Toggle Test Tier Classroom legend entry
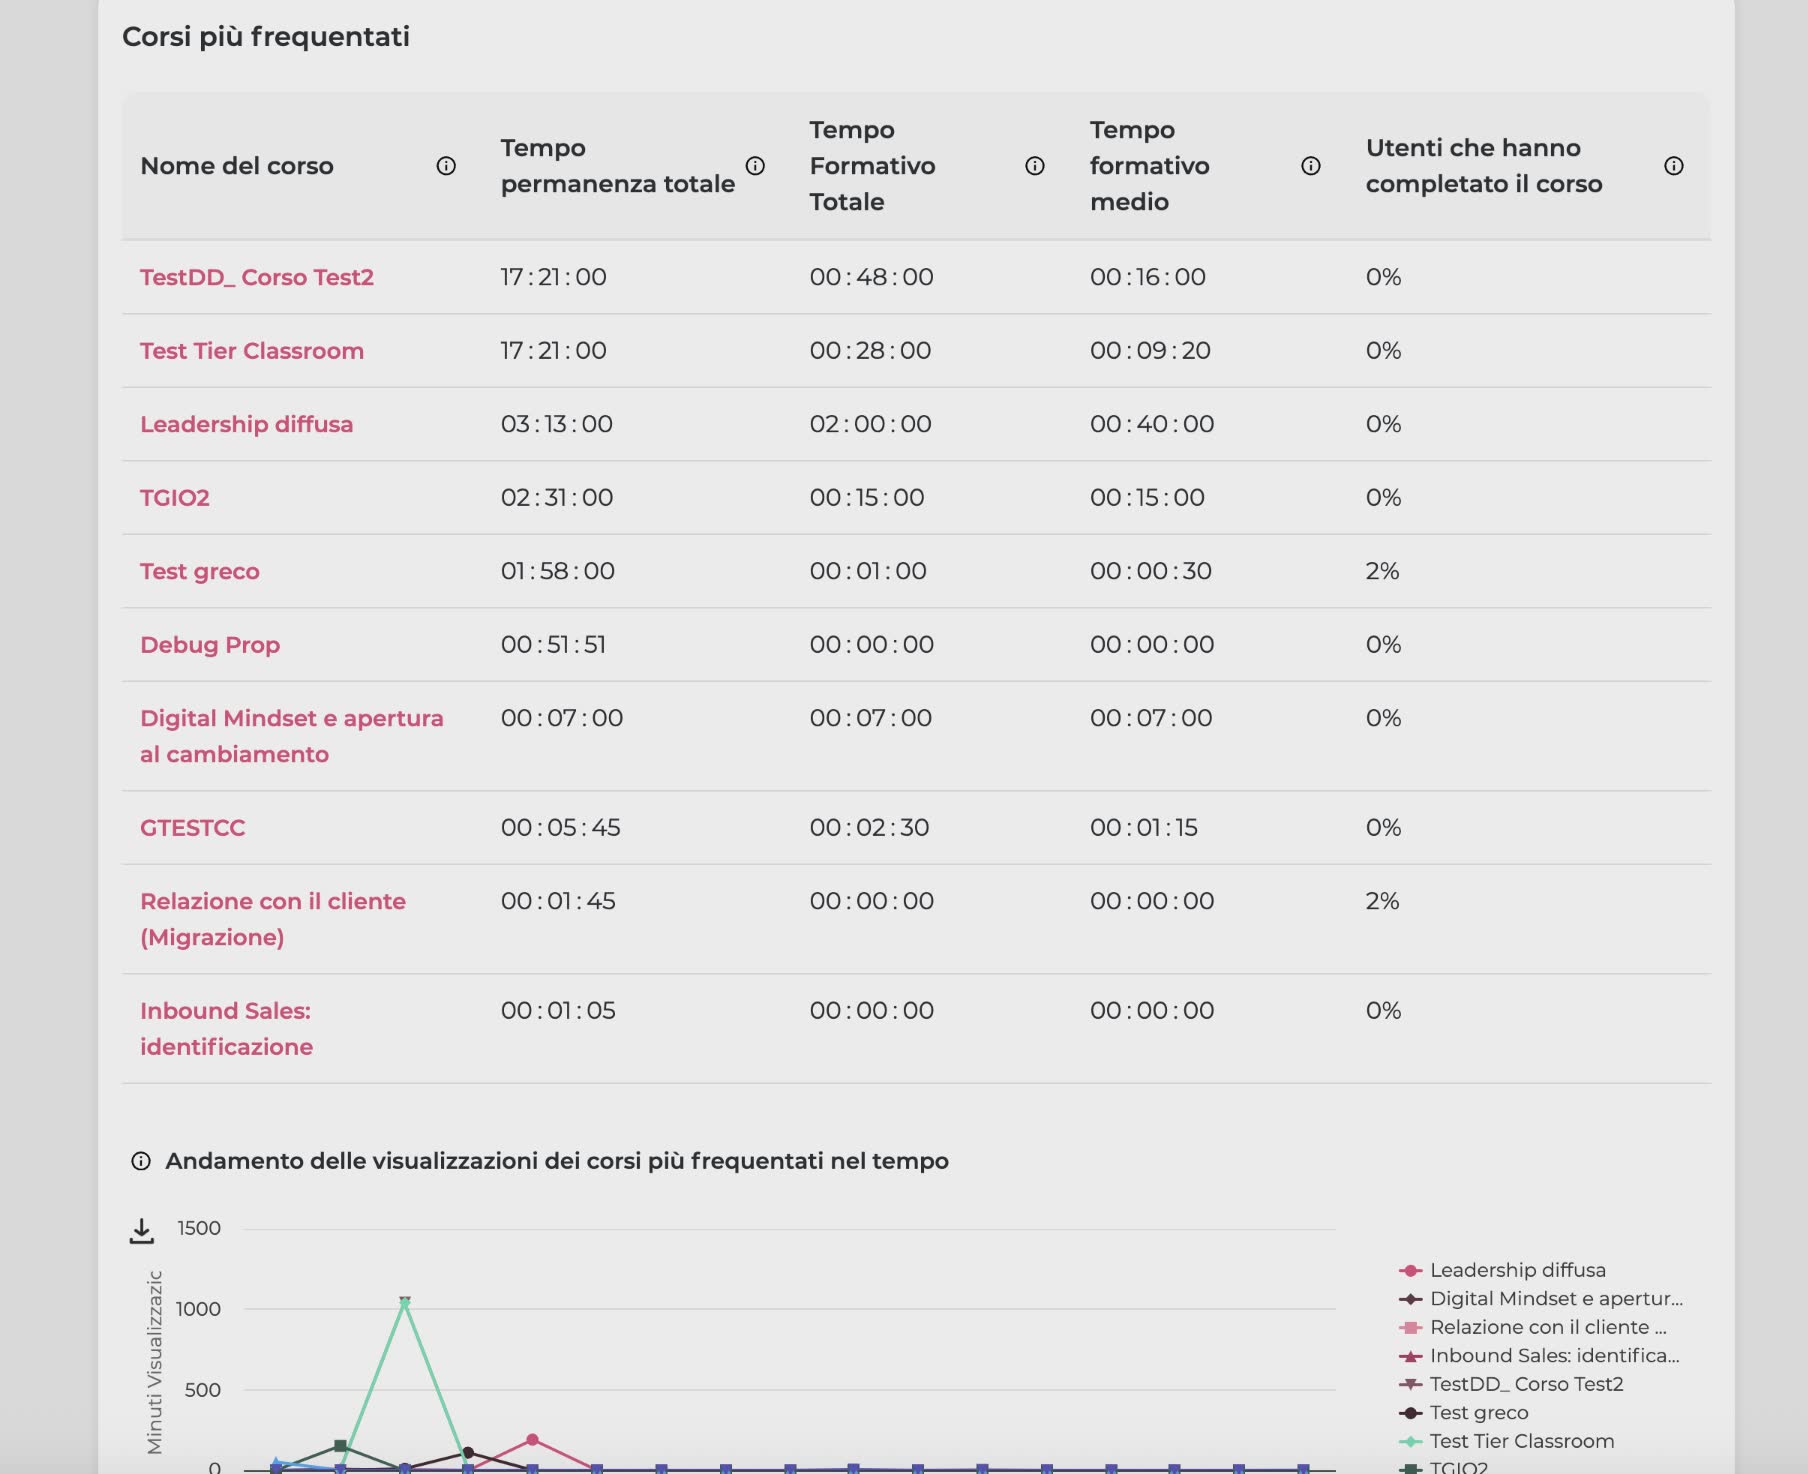 pyautogui.click(x=1521, y=1441)
